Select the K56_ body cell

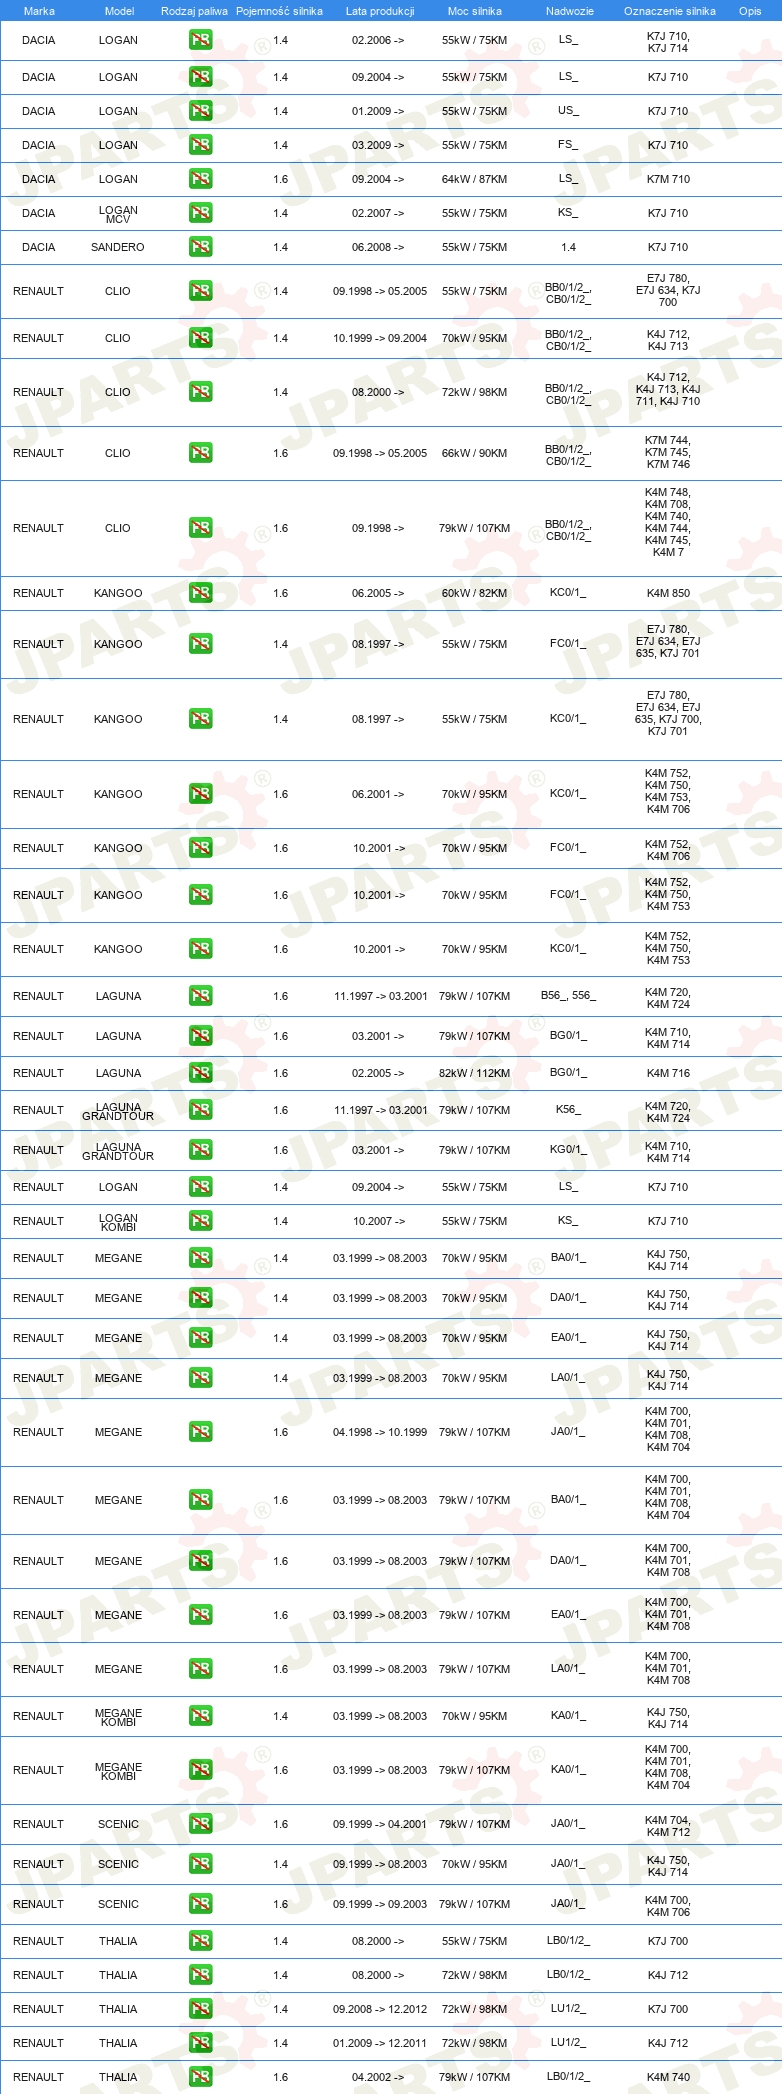(568, 1109)
